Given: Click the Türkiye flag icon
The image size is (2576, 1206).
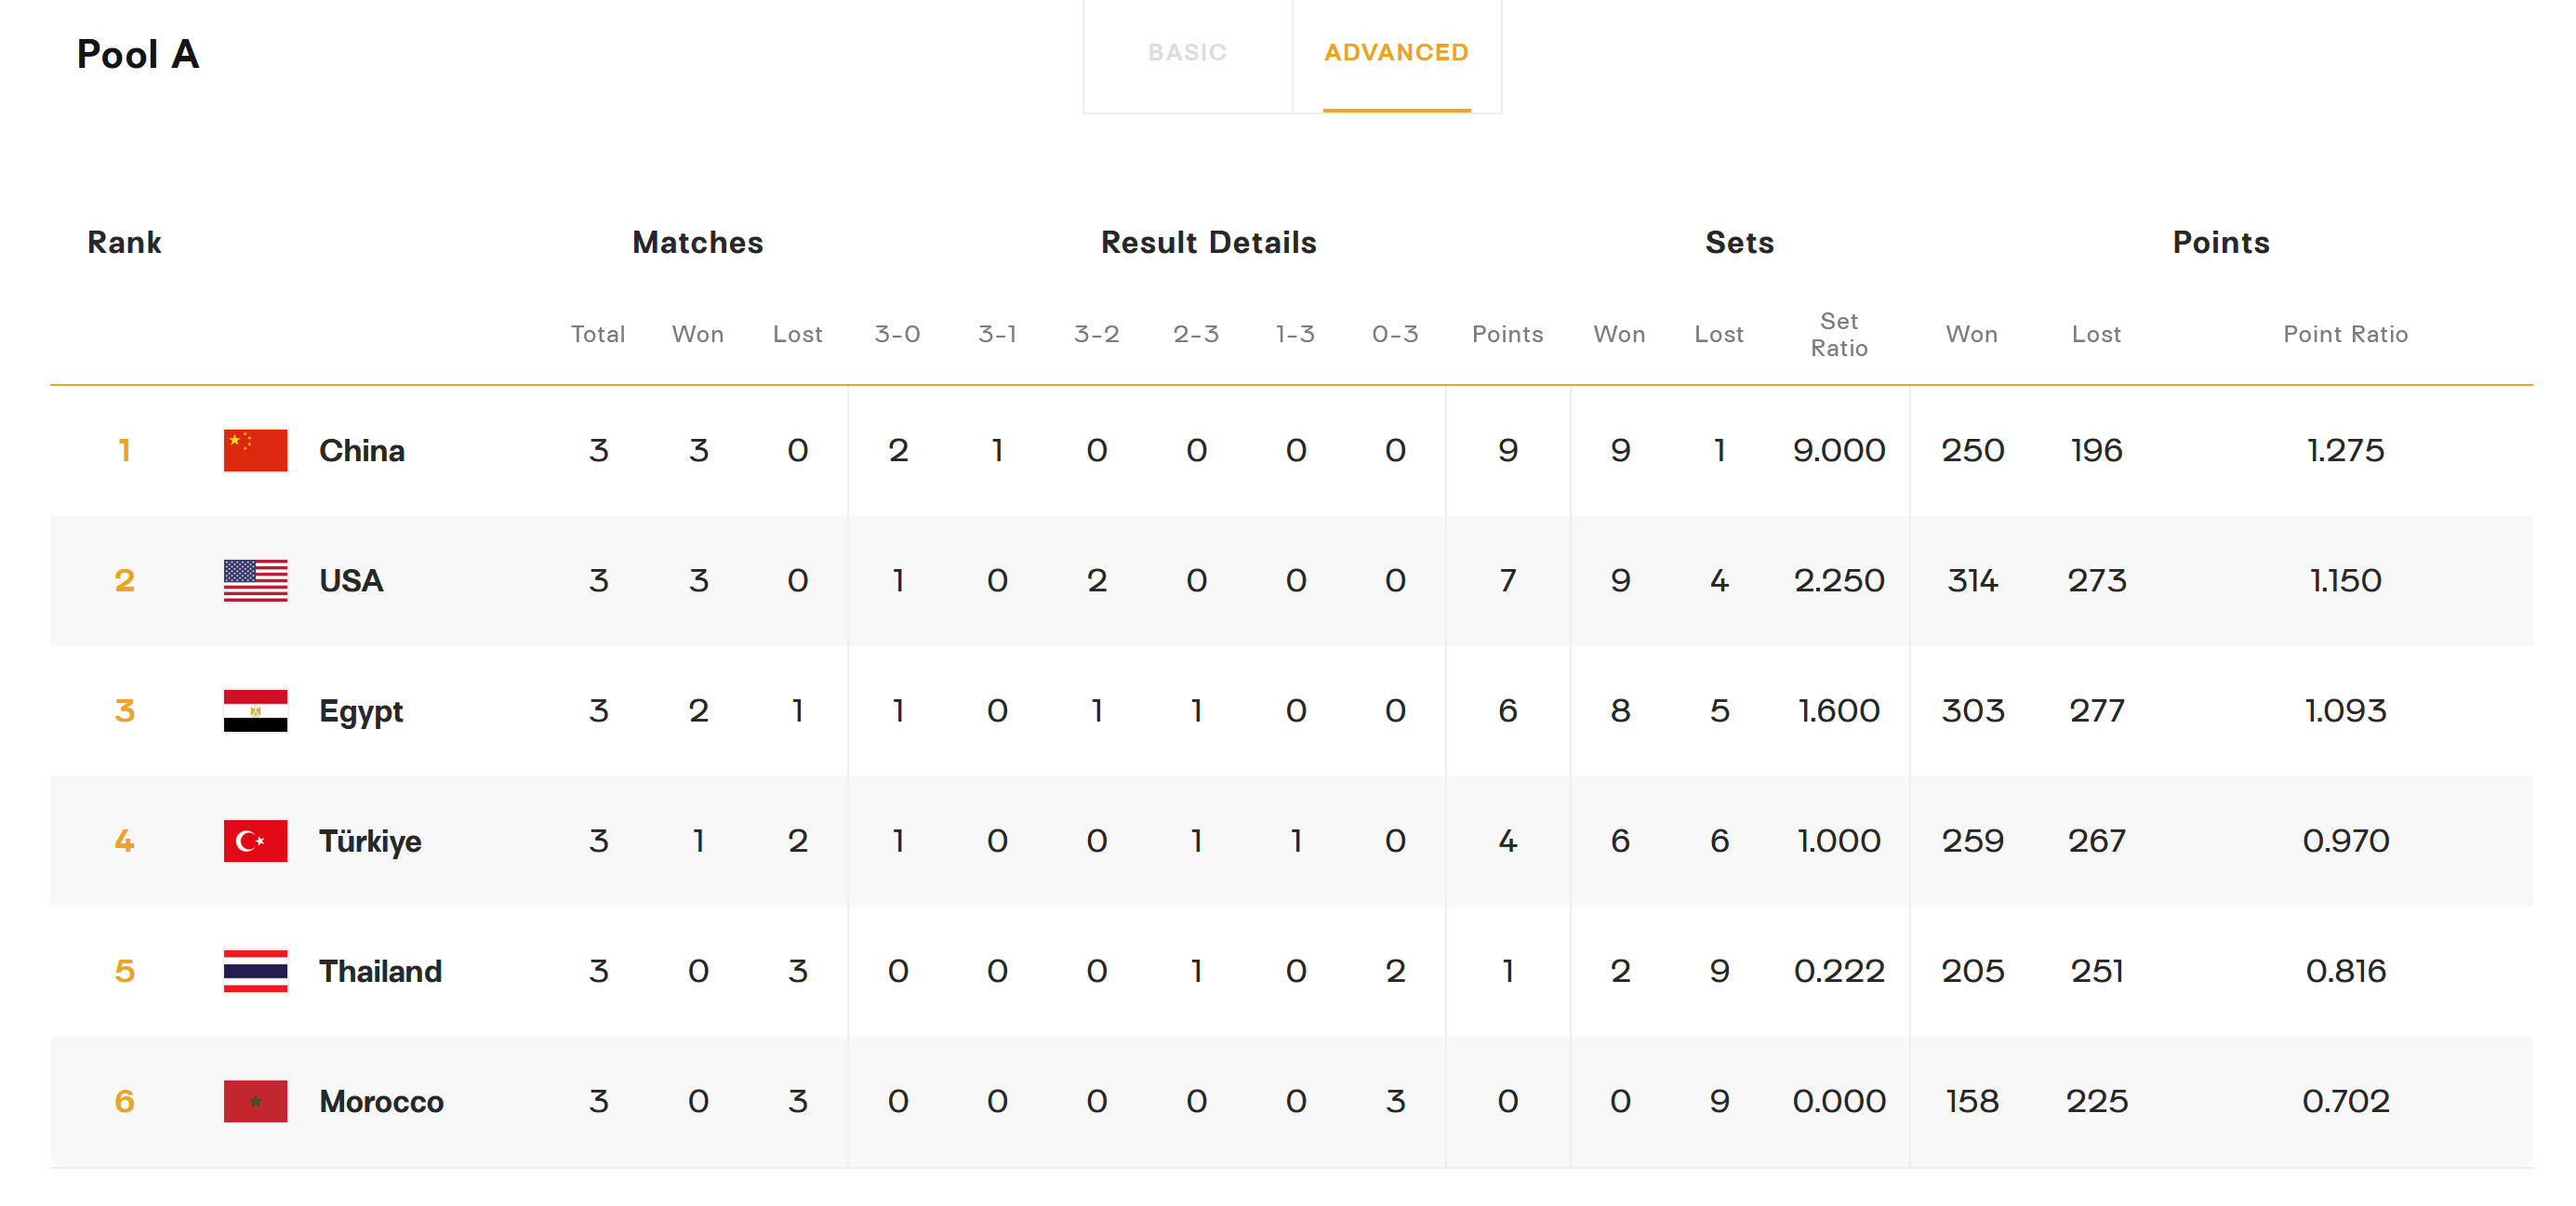Looking at the screenshot, I should tap(255, 841).
